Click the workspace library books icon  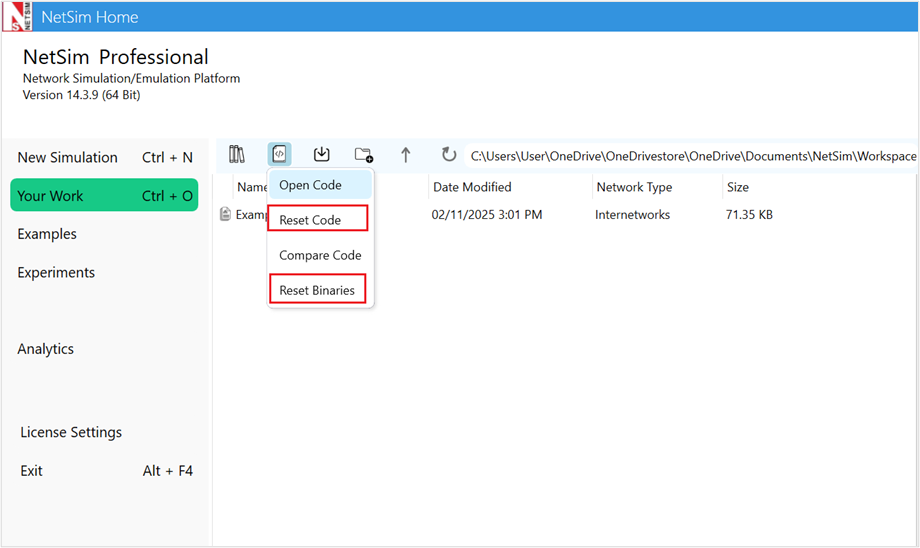(x=236, y=154)
